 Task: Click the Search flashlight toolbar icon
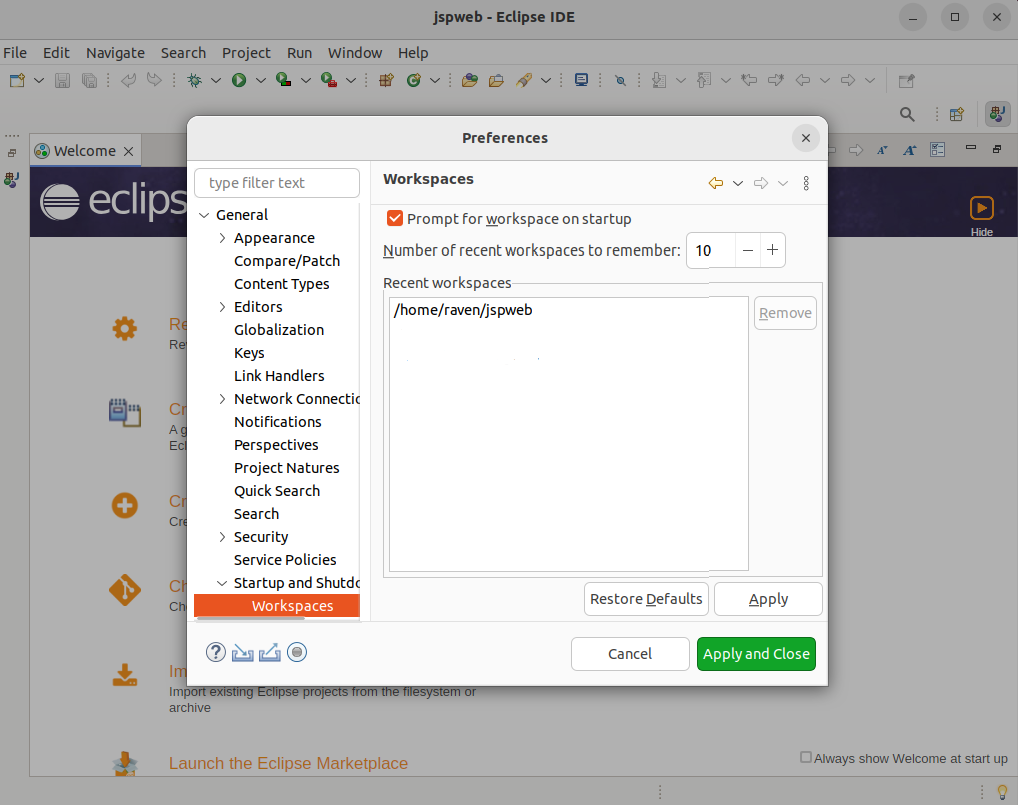coord(524,80)
